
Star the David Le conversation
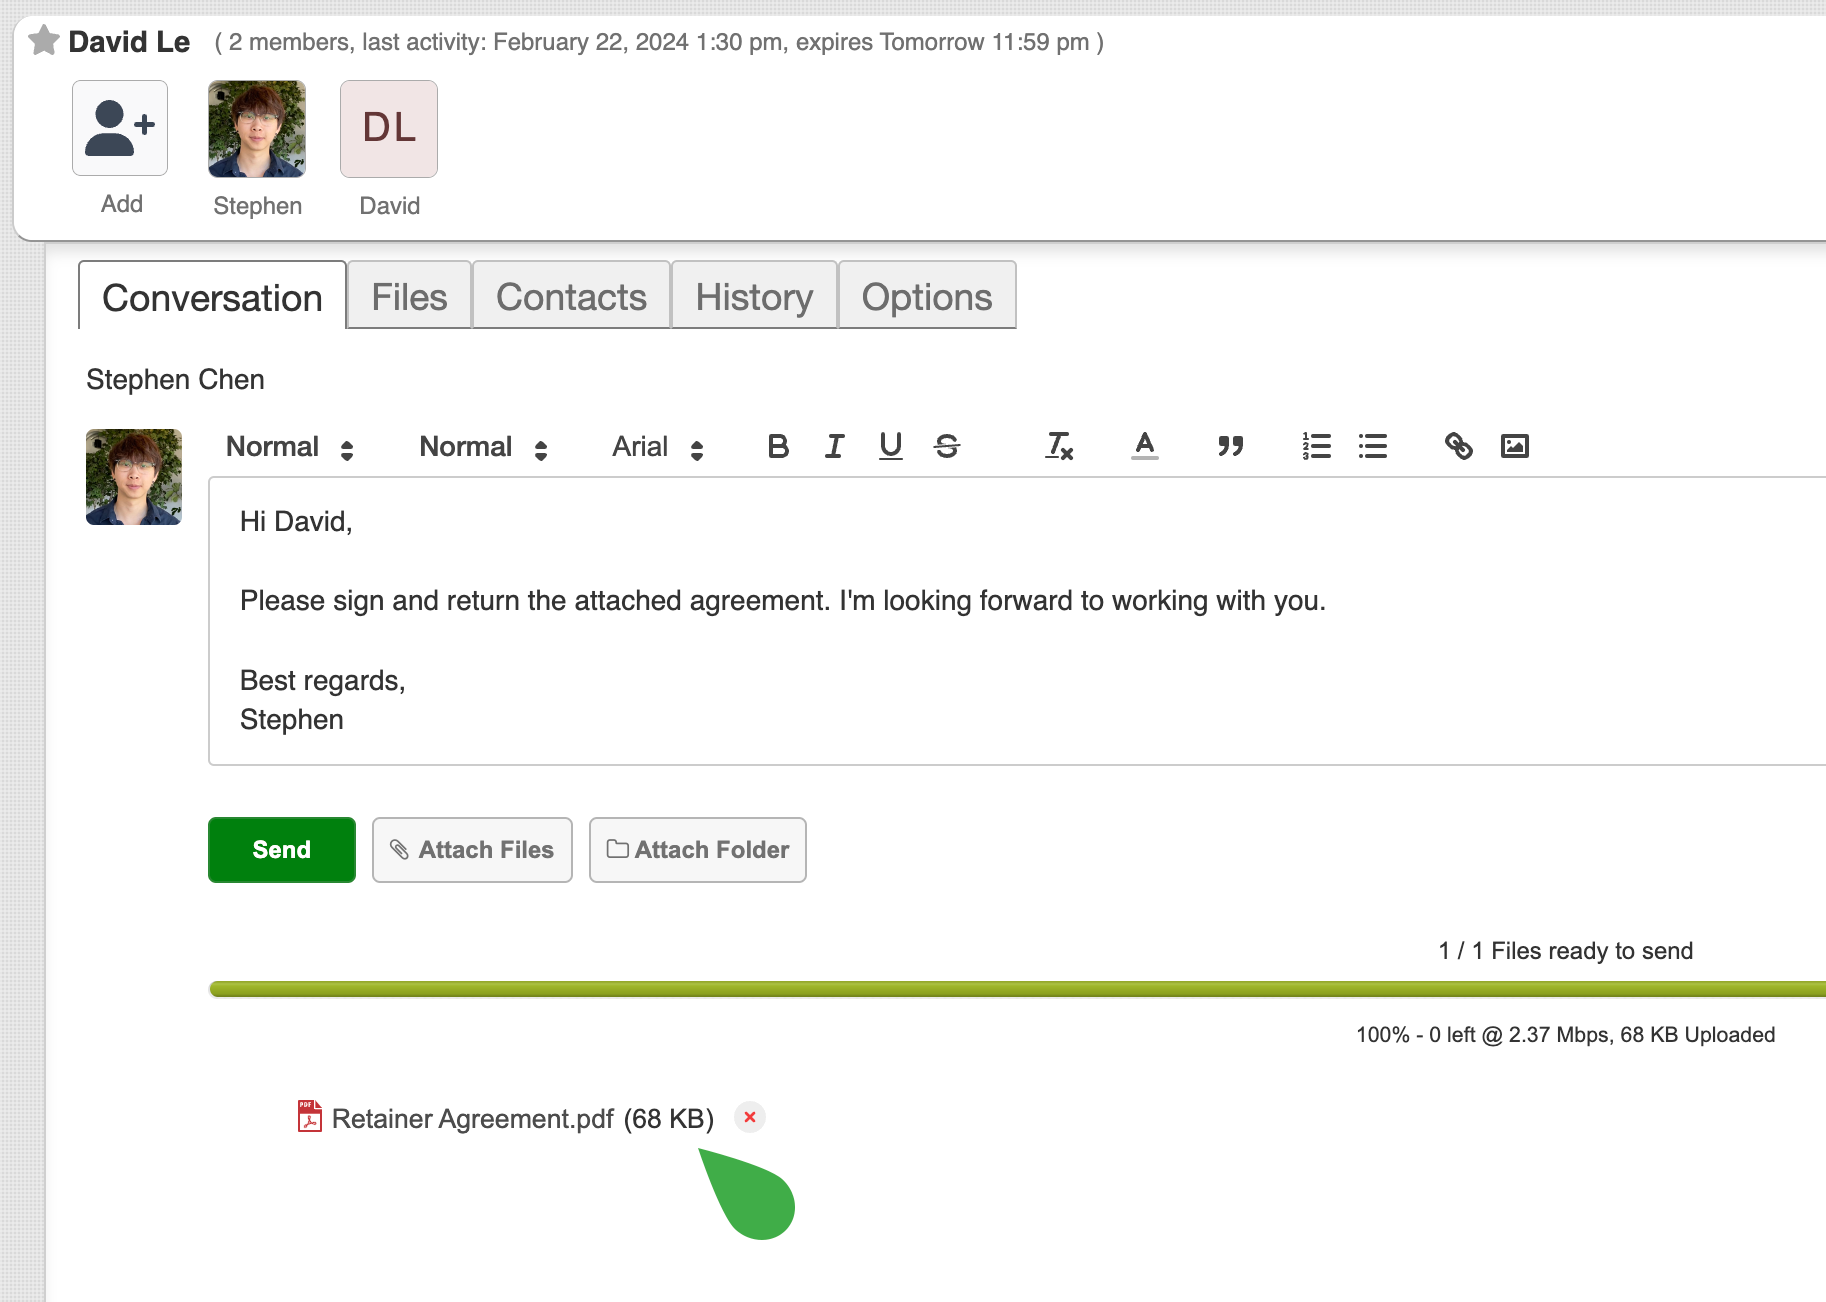pos(44,40)
